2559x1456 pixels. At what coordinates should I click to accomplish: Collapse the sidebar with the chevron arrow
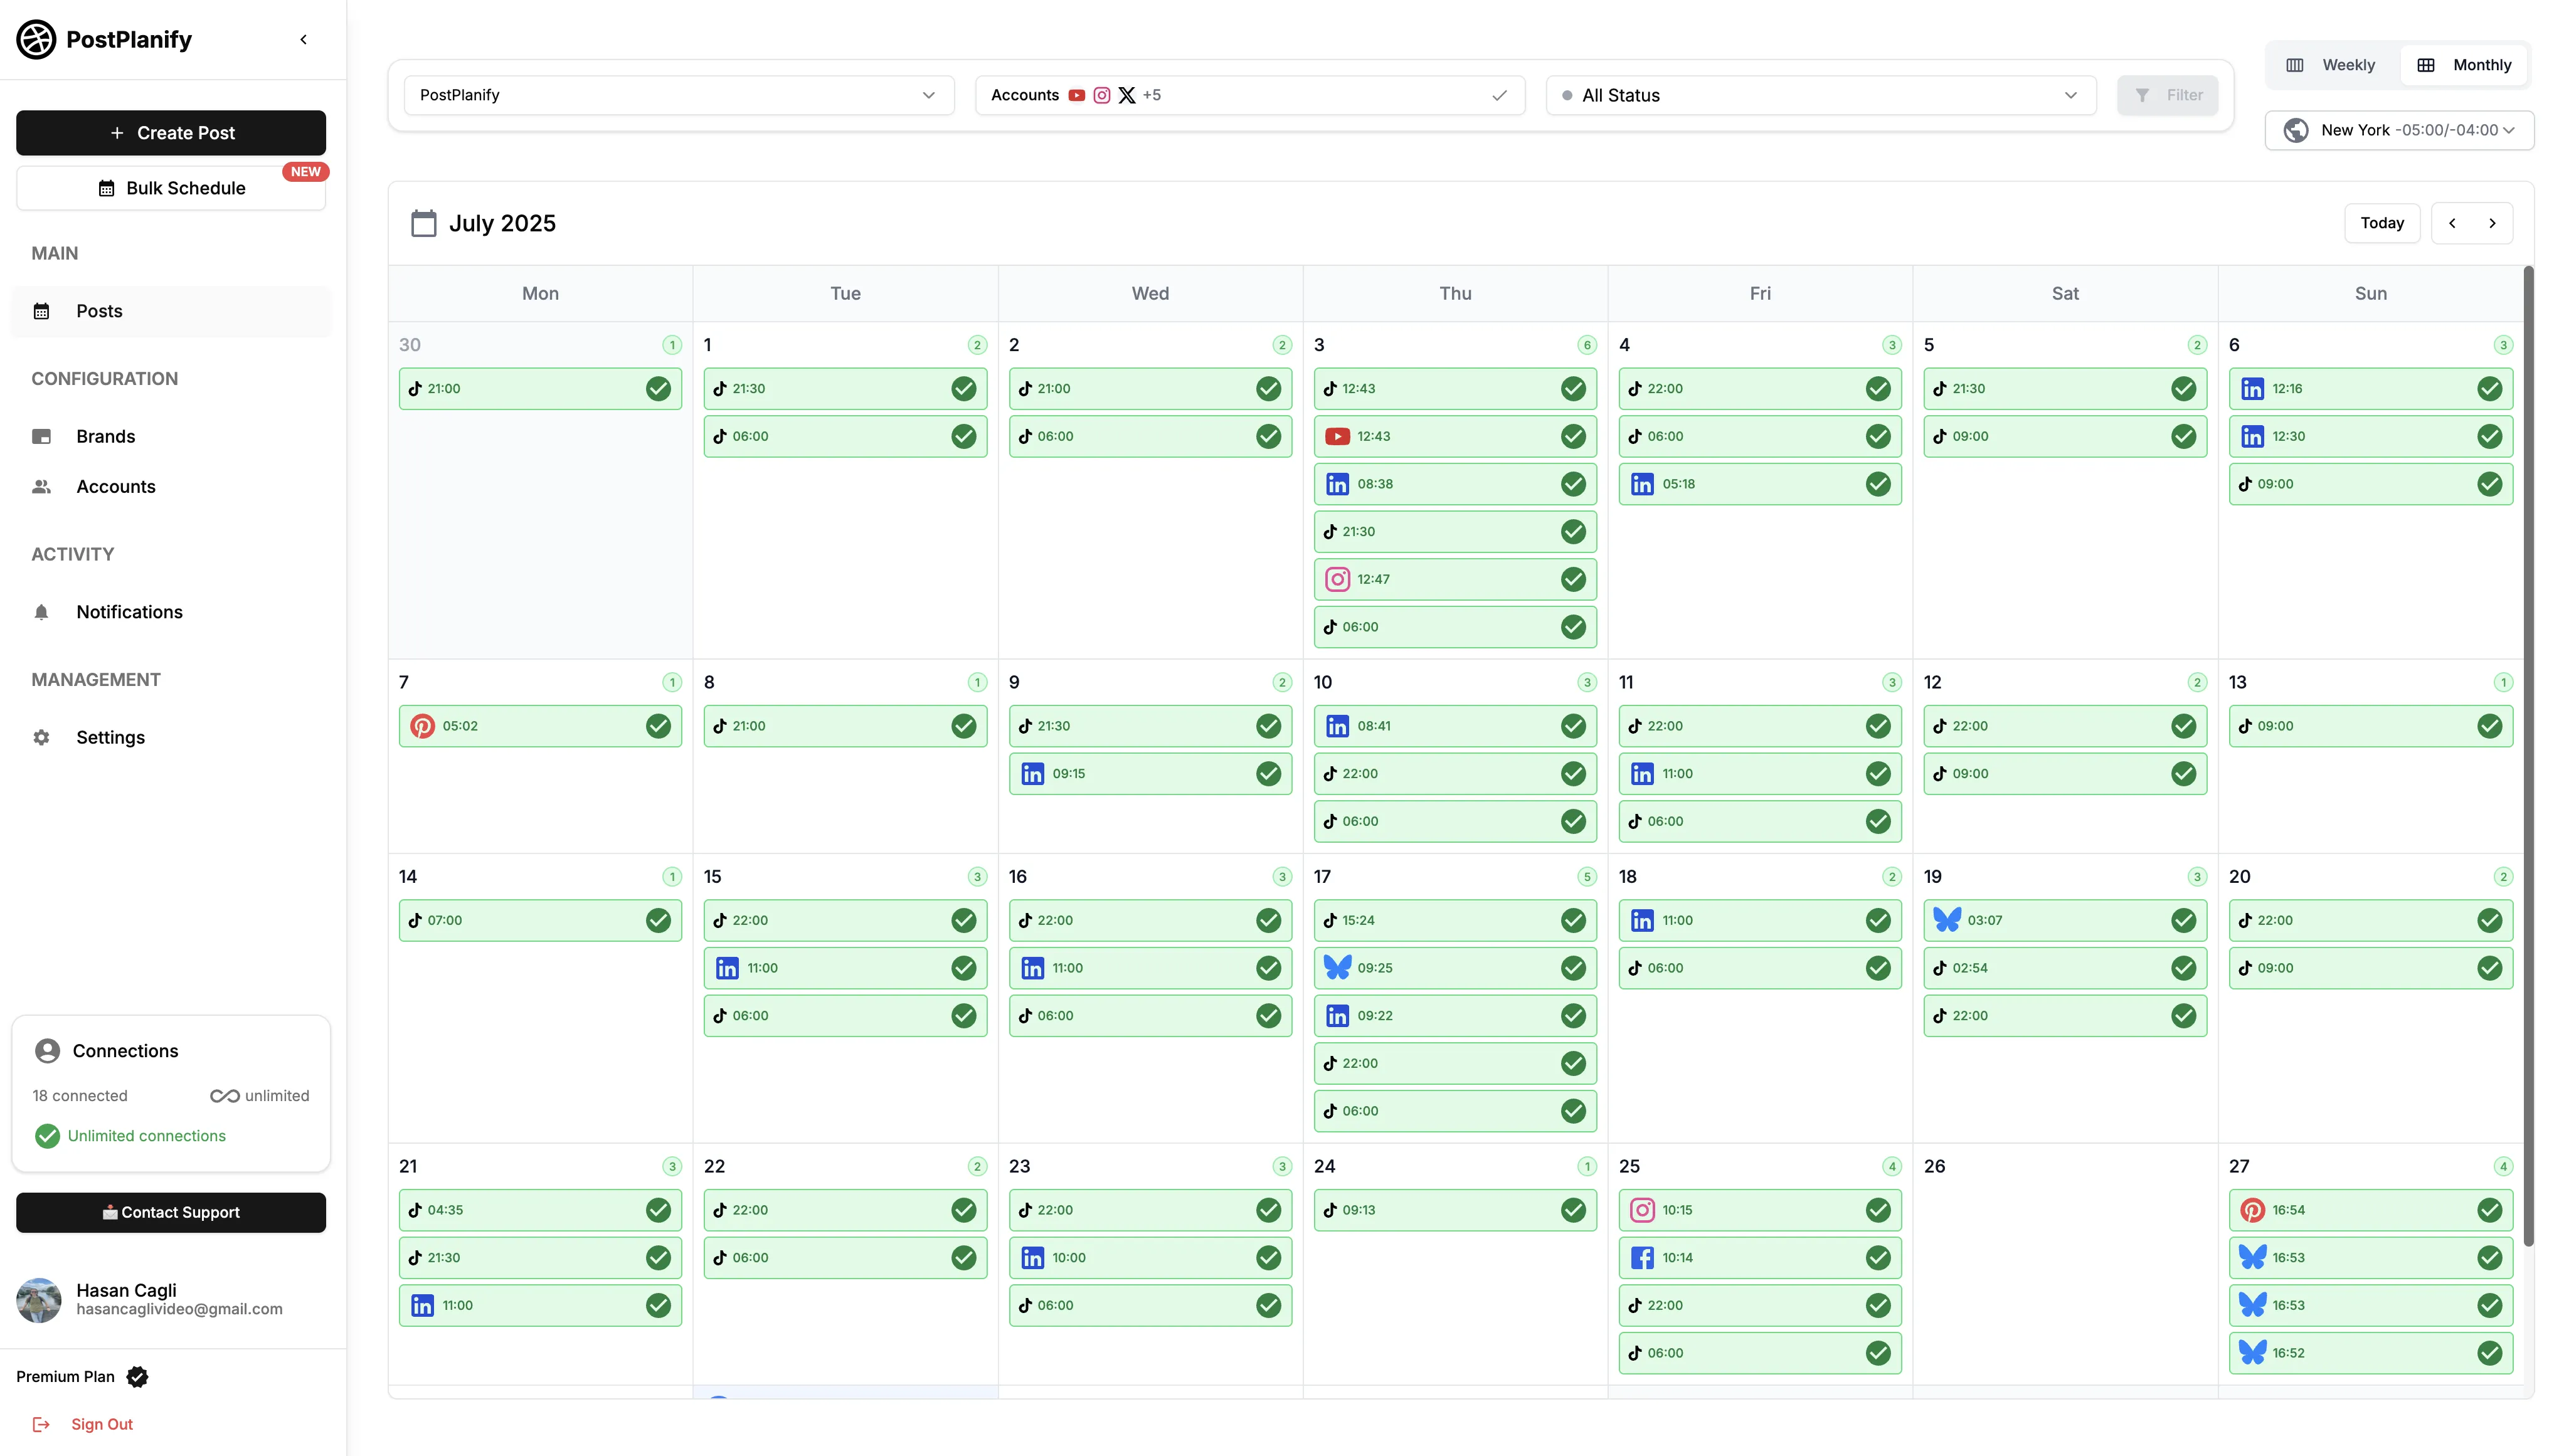coord(304,40)
